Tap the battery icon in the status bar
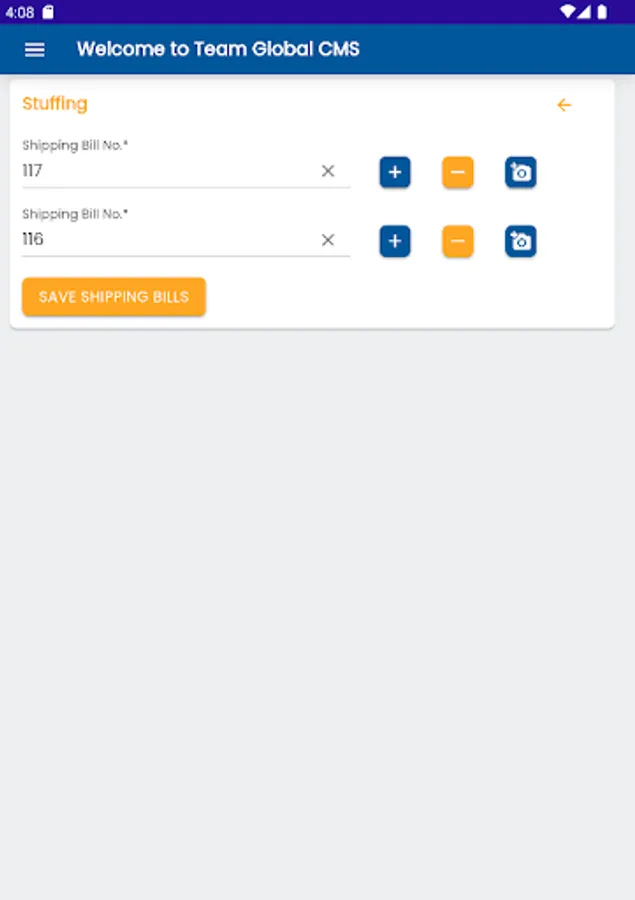 click(x=602, y=12)
